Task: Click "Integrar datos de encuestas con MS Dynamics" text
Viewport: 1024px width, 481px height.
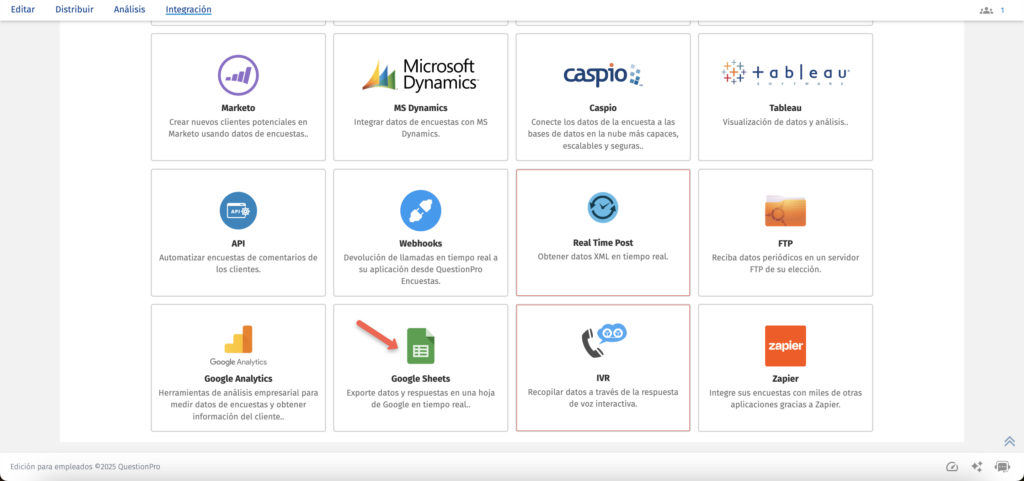Action: tap(421, 128)
